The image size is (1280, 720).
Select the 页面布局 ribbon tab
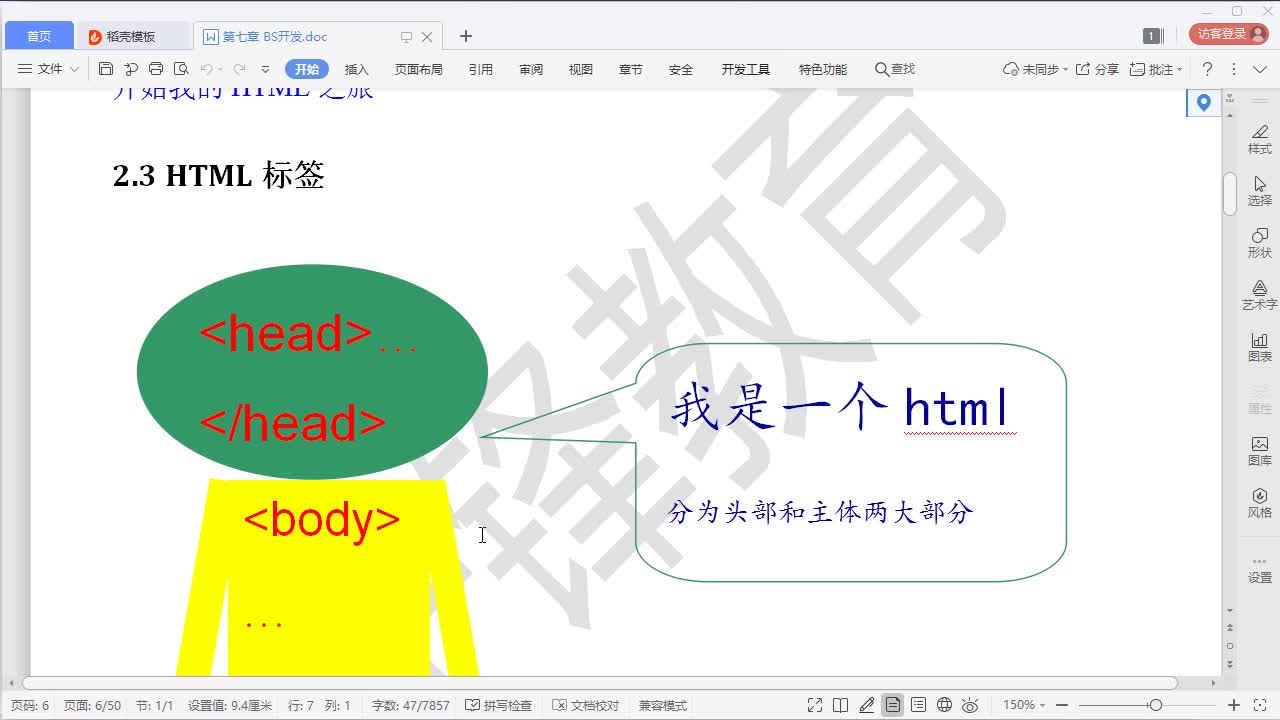(418, 69)
